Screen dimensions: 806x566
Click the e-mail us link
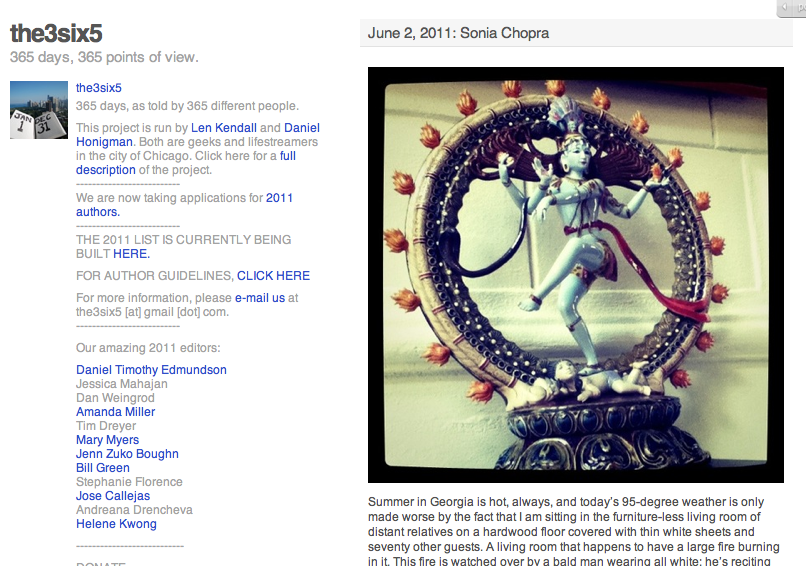click(x=260, y=298)
